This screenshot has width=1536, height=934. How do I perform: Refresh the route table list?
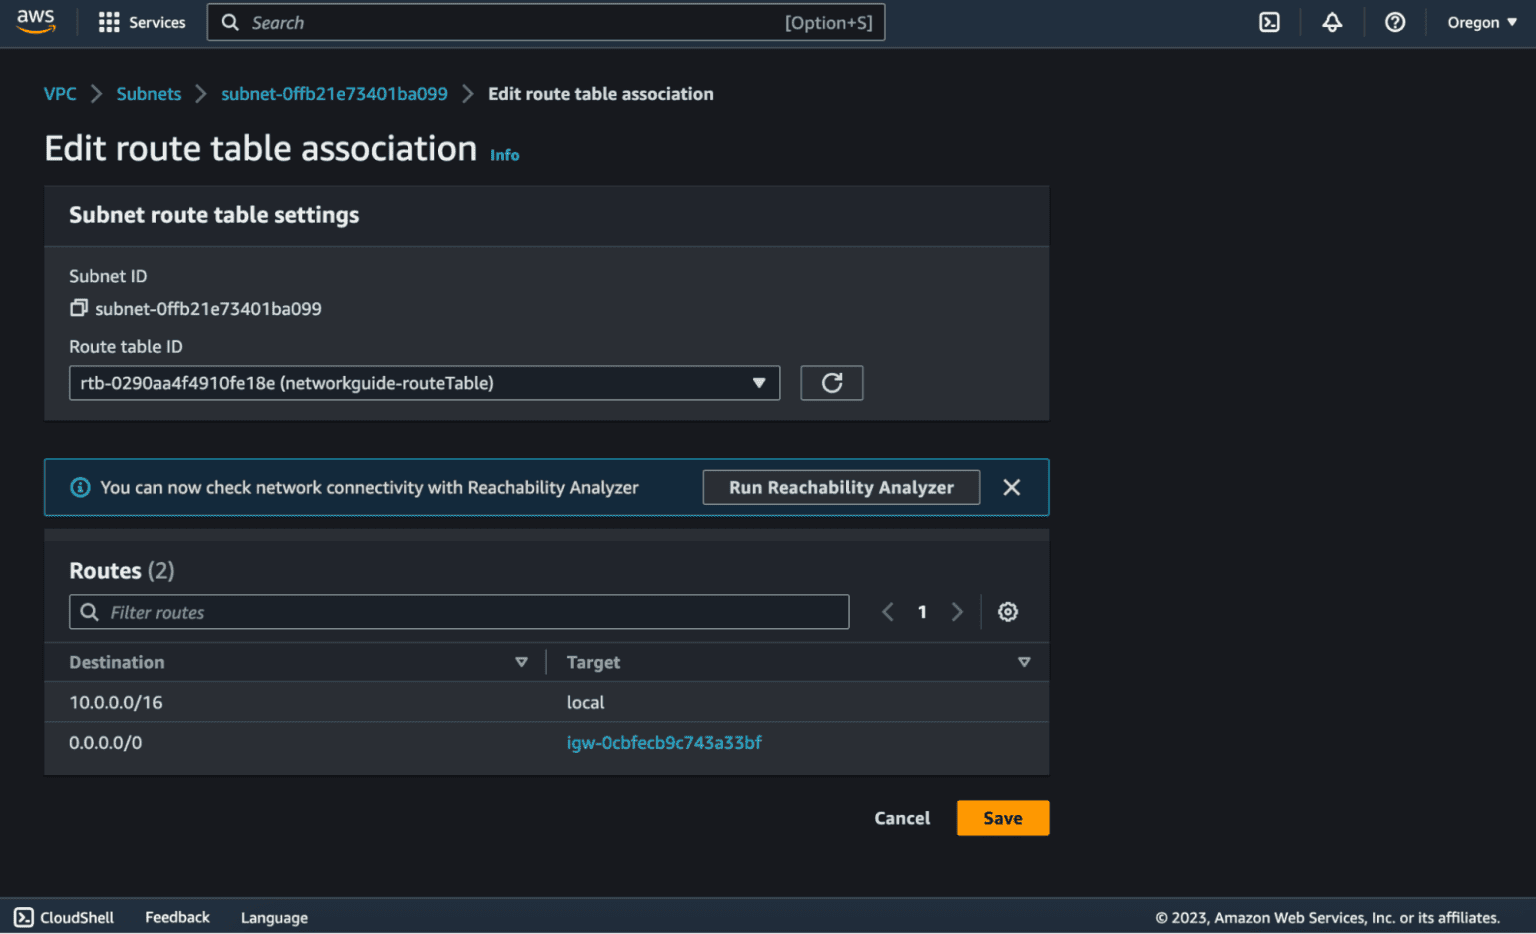831,383
